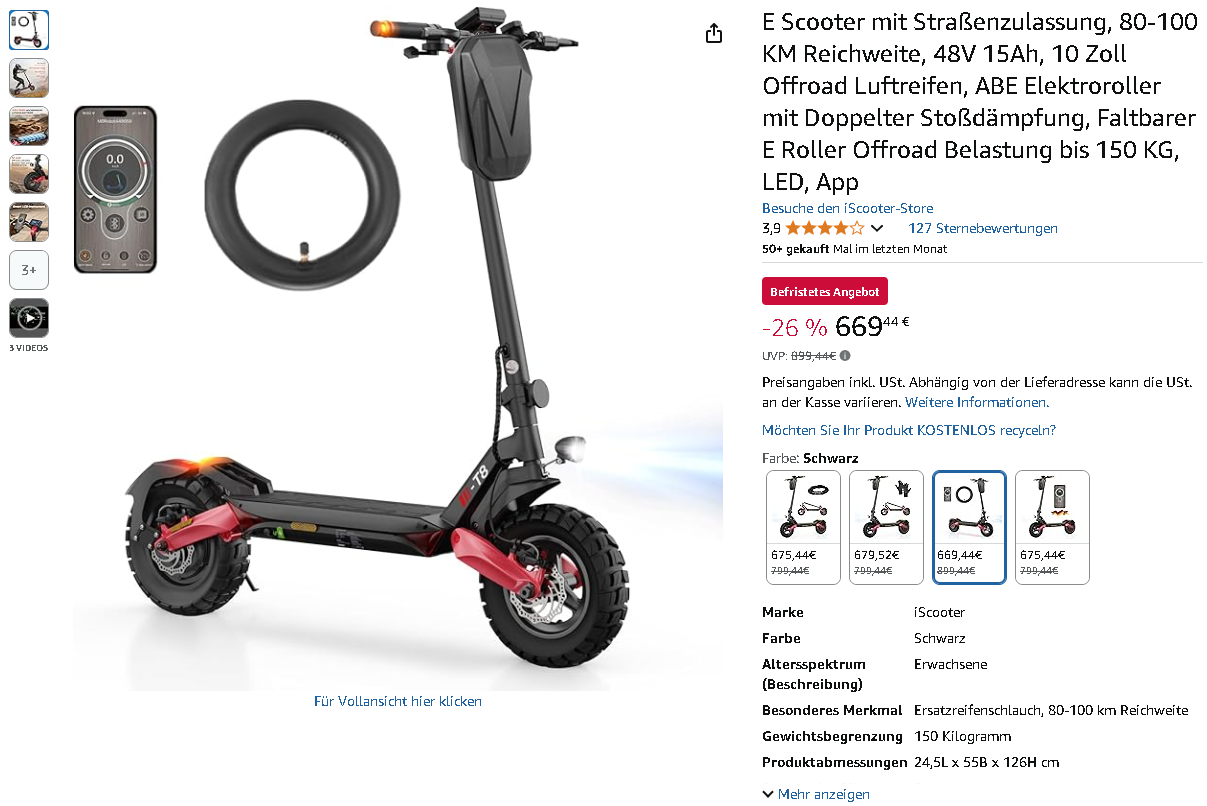Open 127 Sternebewertungen reviews link
The width and height of the screenshot is (1207, 806).
pyautogui.click(x=982, y=228)
